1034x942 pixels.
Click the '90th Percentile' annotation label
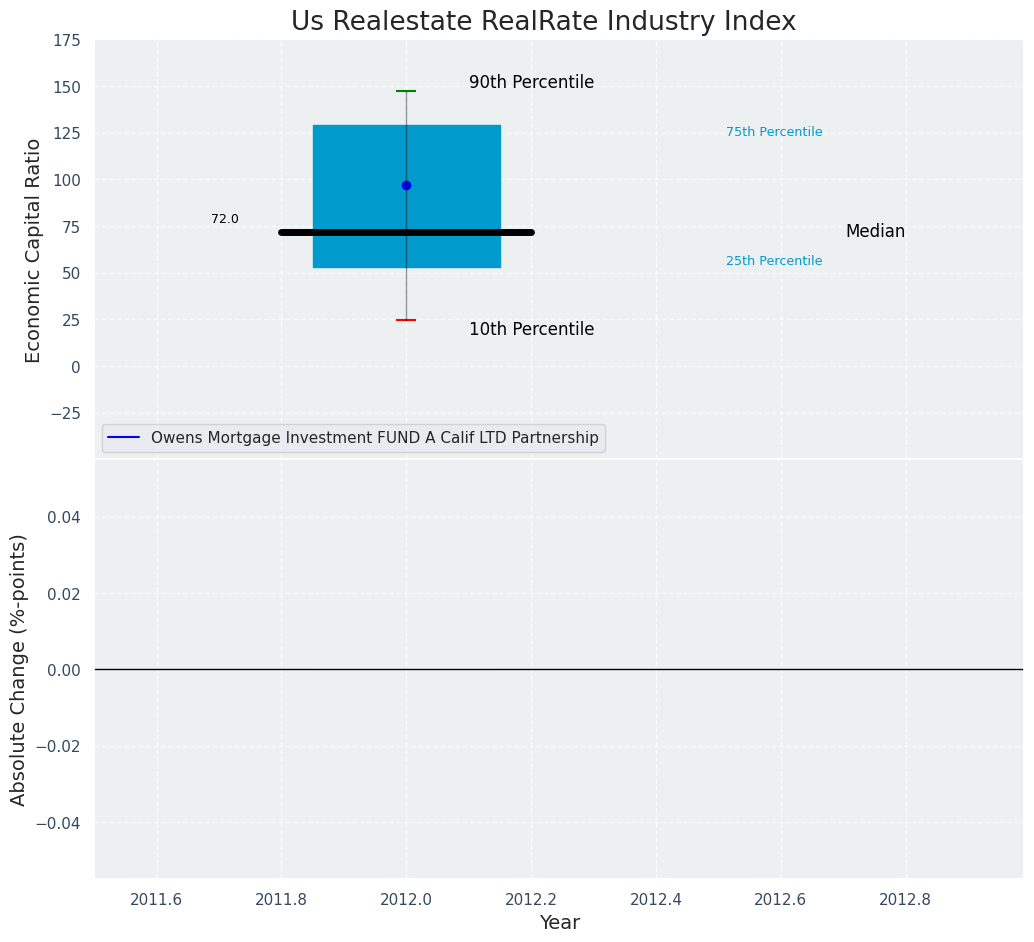tap(531, 82)
